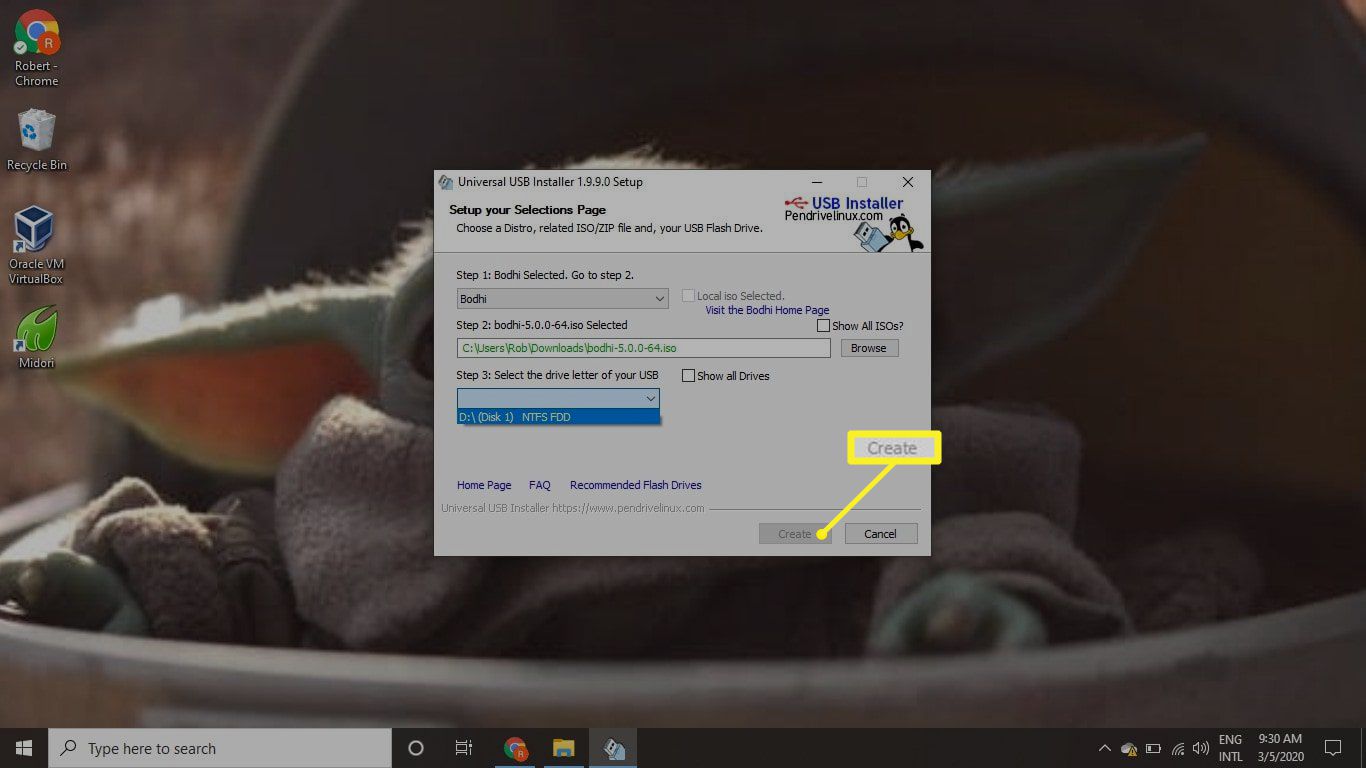Click the Universal USB Installer title bar icon
This screenshot has height=768, width=1366.
(445, 182)
